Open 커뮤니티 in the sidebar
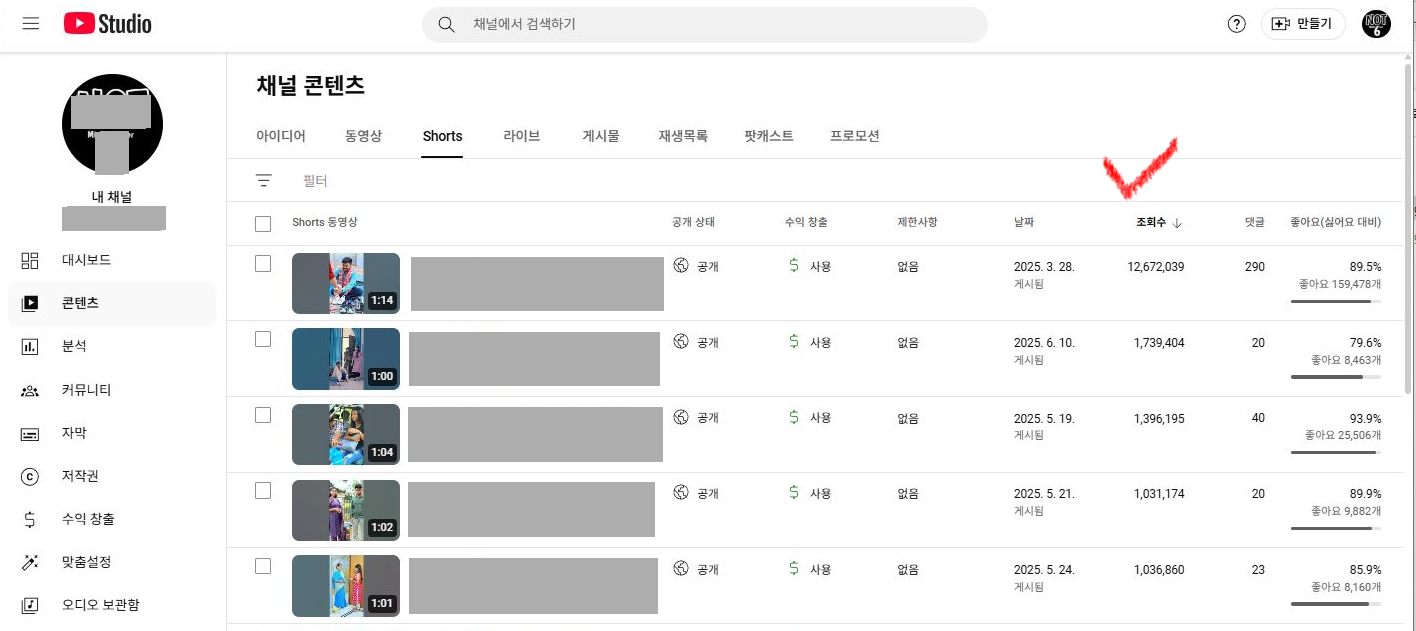 (86, 390)
